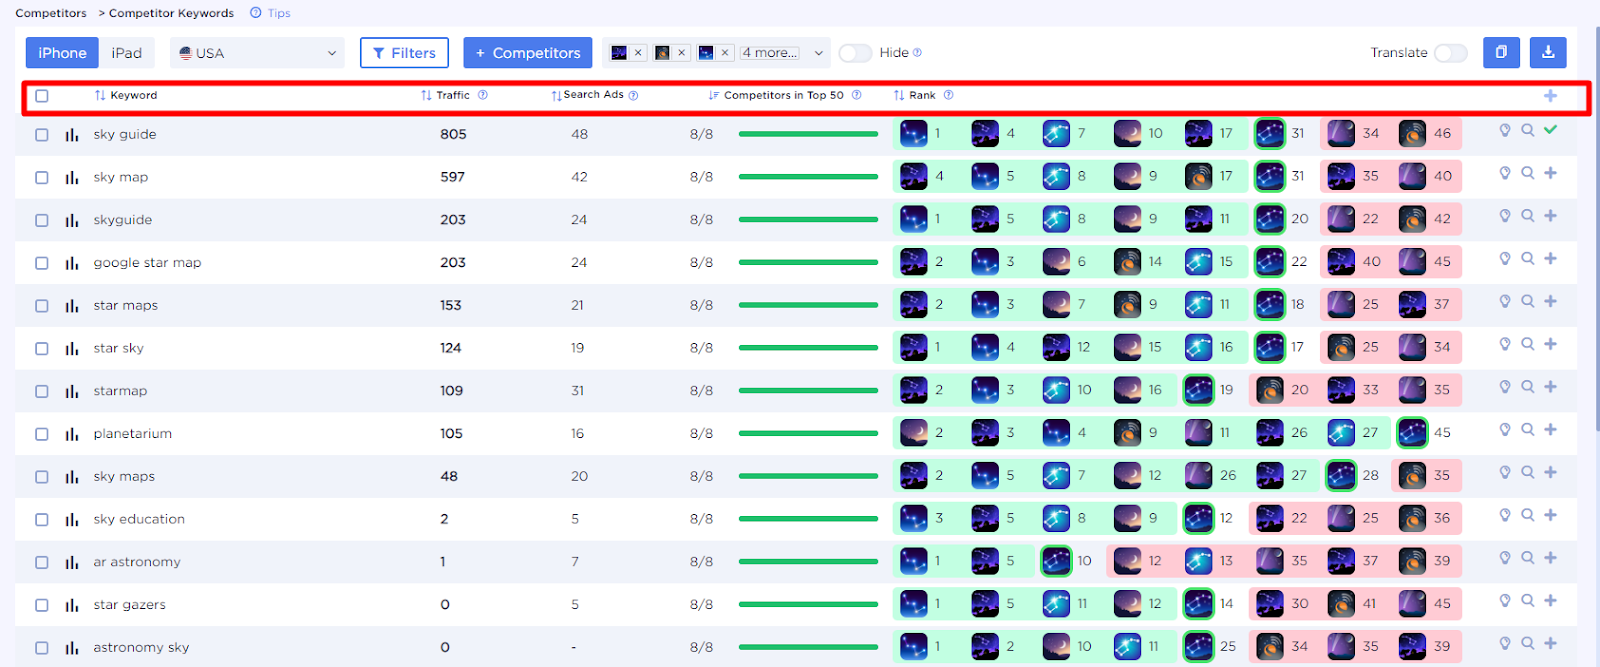Image resolution: width=1600 pixels, height=667 pixels.
Task: Click search magnifier in astronomy sky row
Action: tap(1527, 643)
